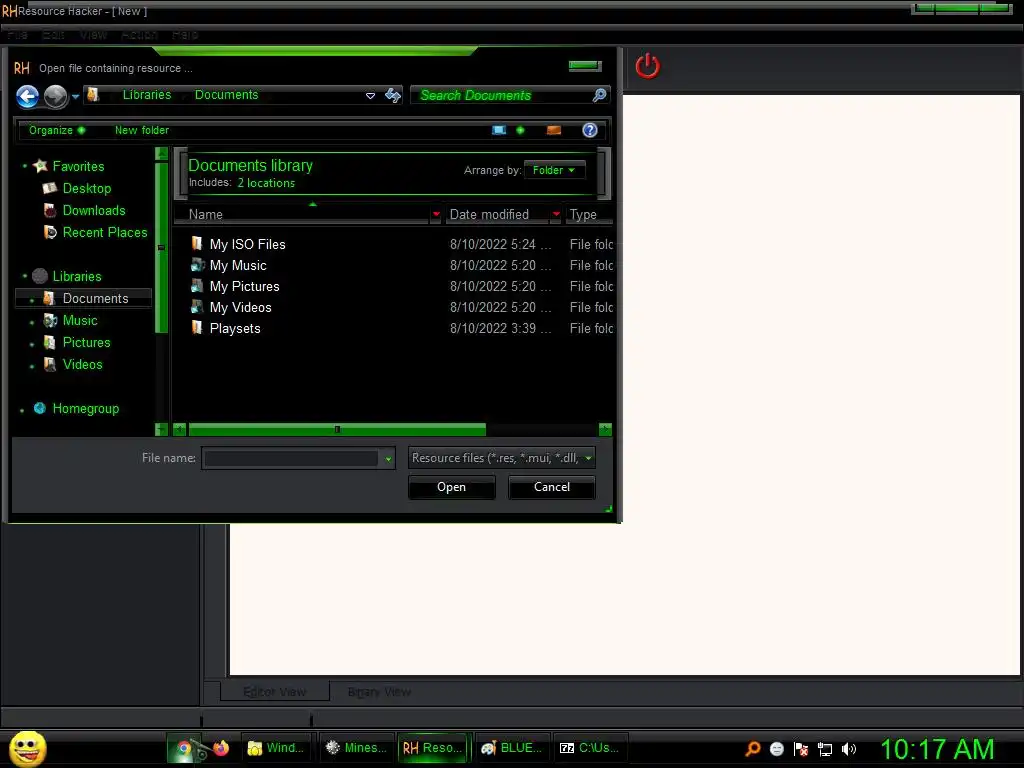1024x768 pixels.
Task: Switch to the 7-Zip C:\Us taskbar window
Action: pos(591,748)
